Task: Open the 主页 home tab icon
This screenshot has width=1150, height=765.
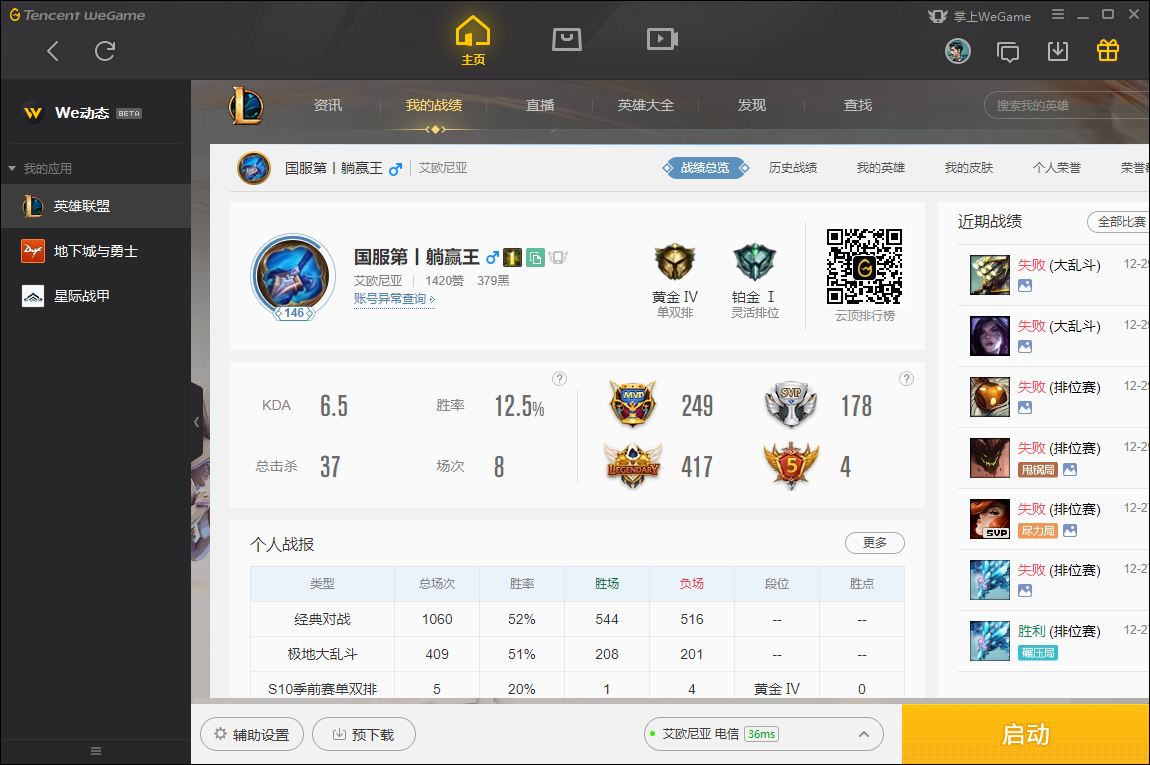Action: (x=473, y=40)
